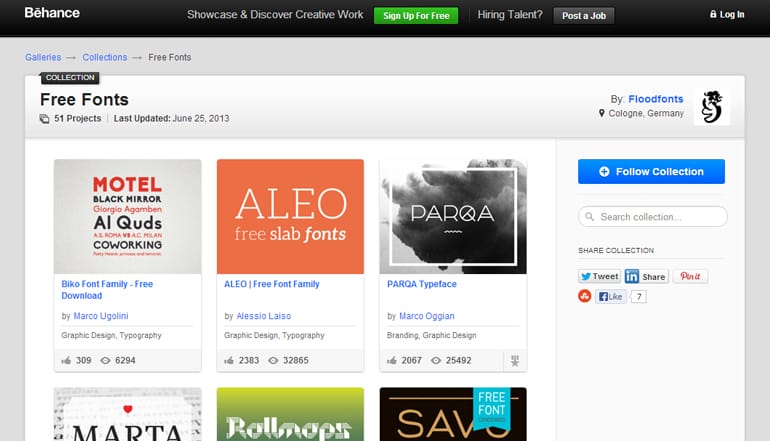This screenshot has height=441, width=770.
Task: Pin collection with Pinterest Pin it
Action: click(x=690, y=276)
